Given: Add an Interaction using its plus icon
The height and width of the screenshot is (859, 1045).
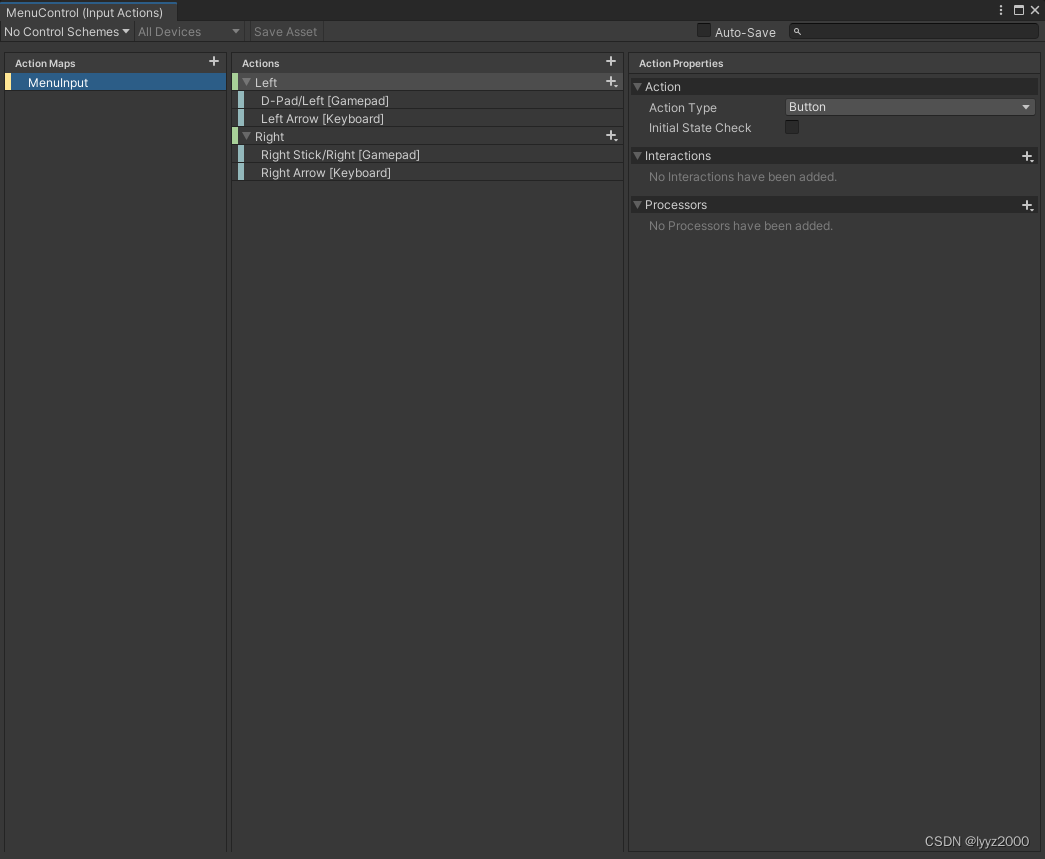Looking at the screenshot, I should click(1027, 156).
